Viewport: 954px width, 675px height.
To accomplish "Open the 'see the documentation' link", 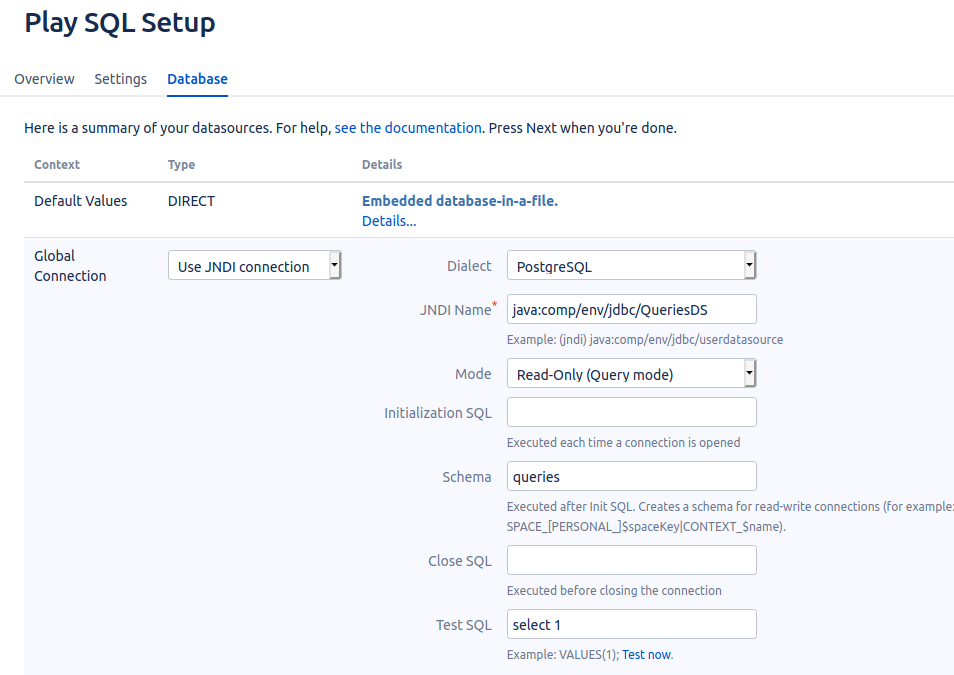I will (407, 128).
